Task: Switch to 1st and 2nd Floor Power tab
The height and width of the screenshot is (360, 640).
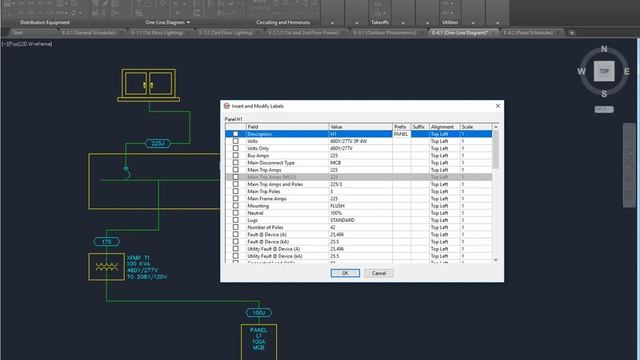Action: 303,33
